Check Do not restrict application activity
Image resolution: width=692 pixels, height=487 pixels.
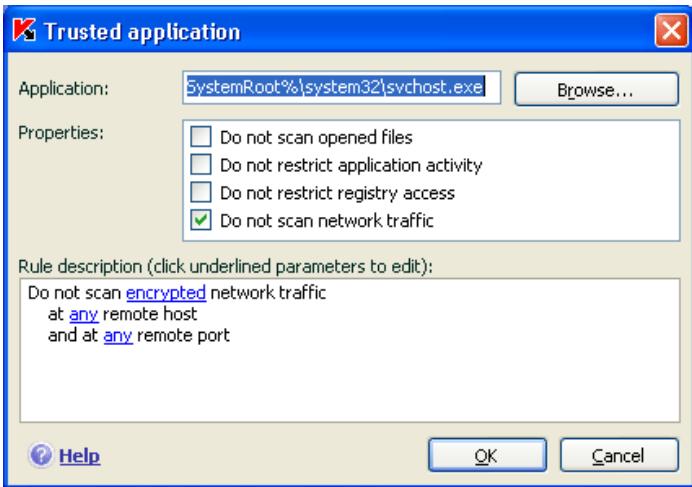(x=201, y=164)
